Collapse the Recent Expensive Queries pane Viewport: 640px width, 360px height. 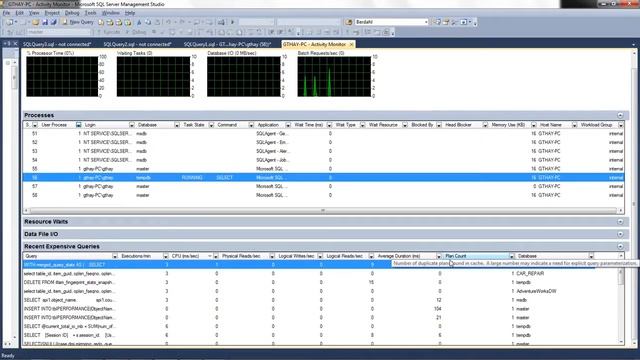pyautogui.click(x=620, y=247)
